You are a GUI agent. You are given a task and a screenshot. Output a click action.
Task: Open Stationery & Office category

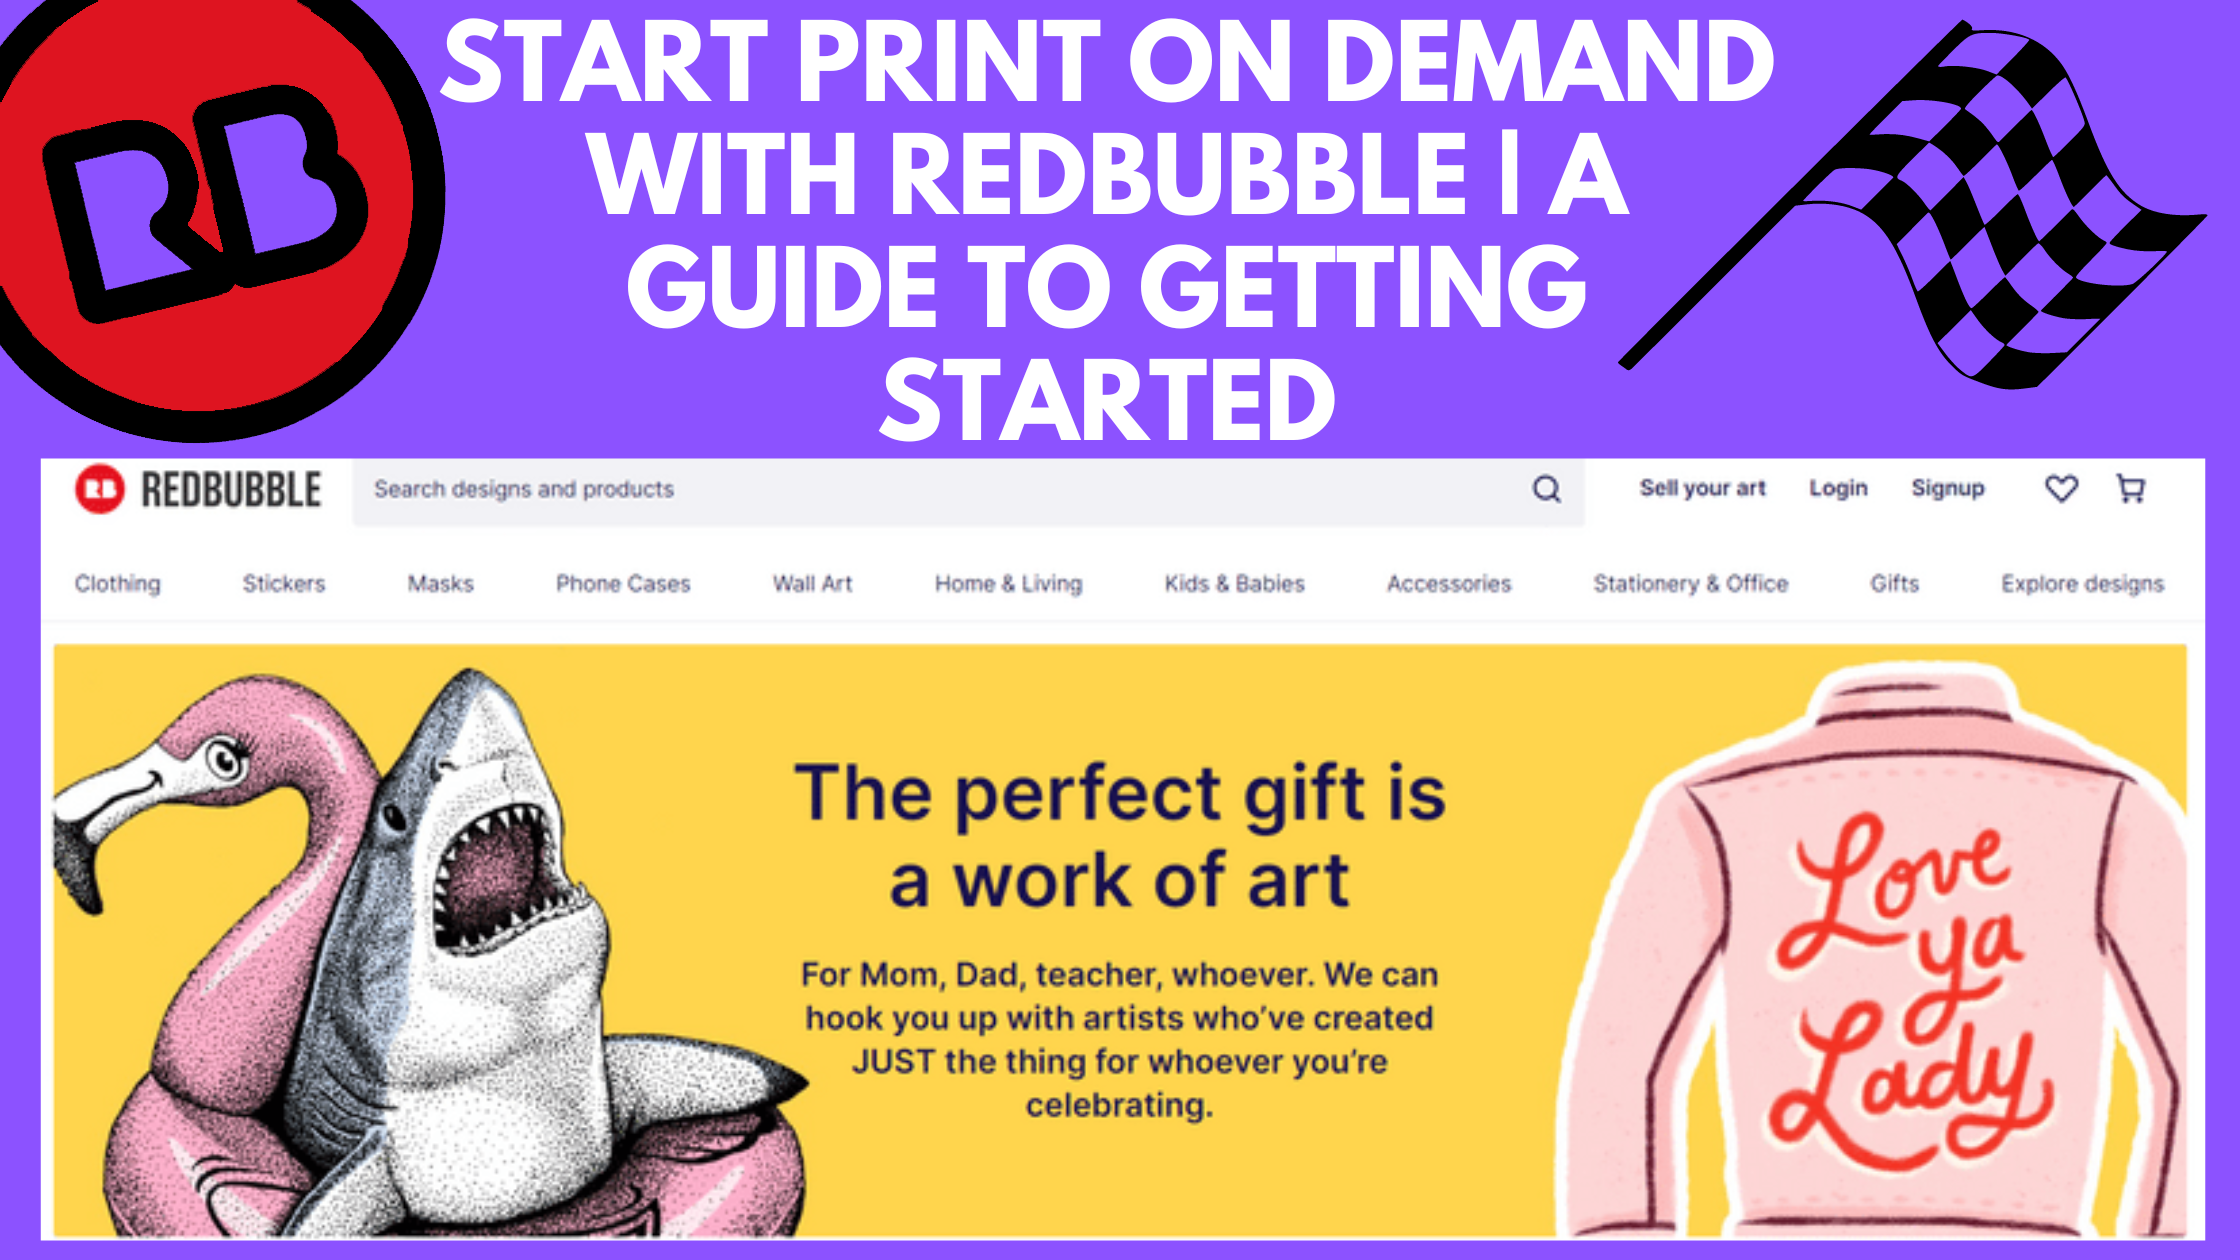tap(1690, 584)
